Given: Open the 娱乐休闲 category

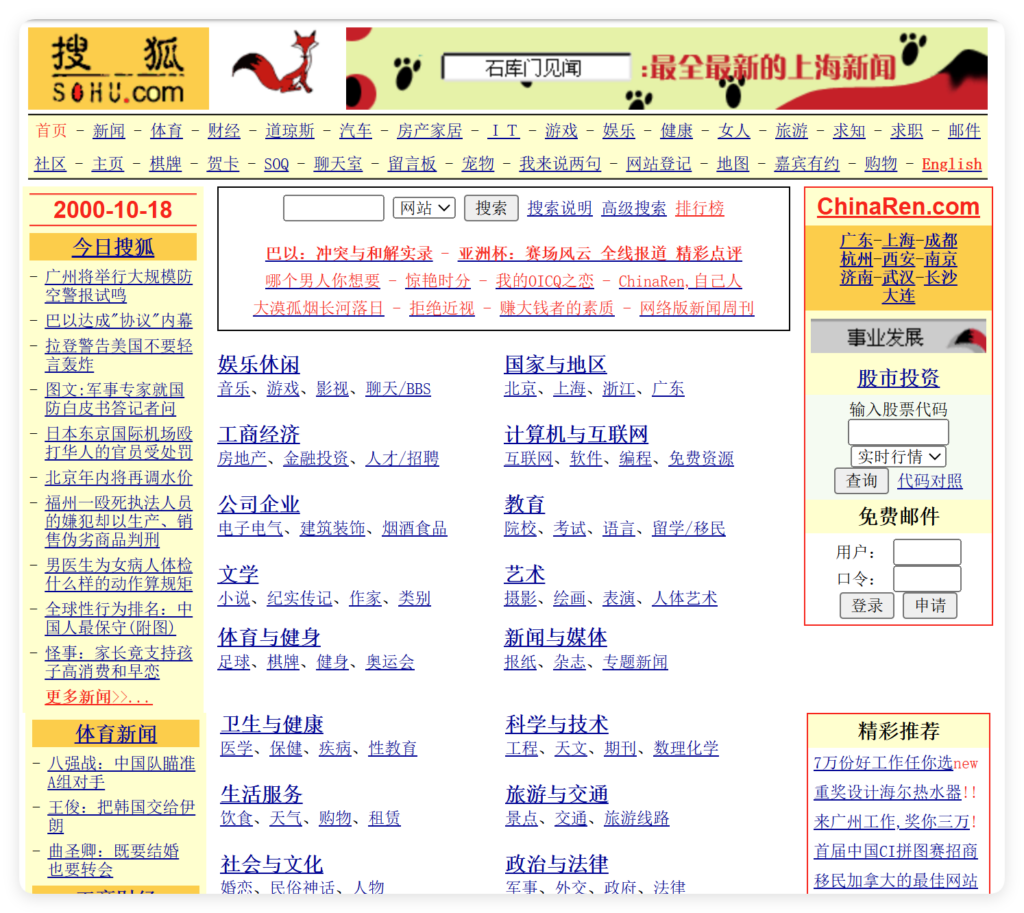Looking at the screenshot, I should 259,364.
